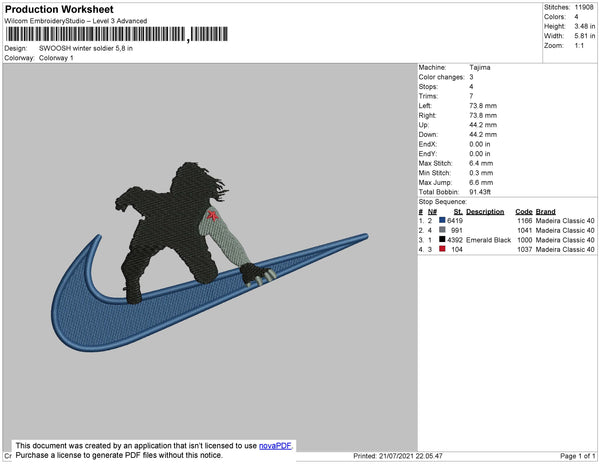The height and width of the screenshot is (464, 600).
Task: Click the 'Min Stitch:' value '0.3 mm'
Action: pos(481,173)
